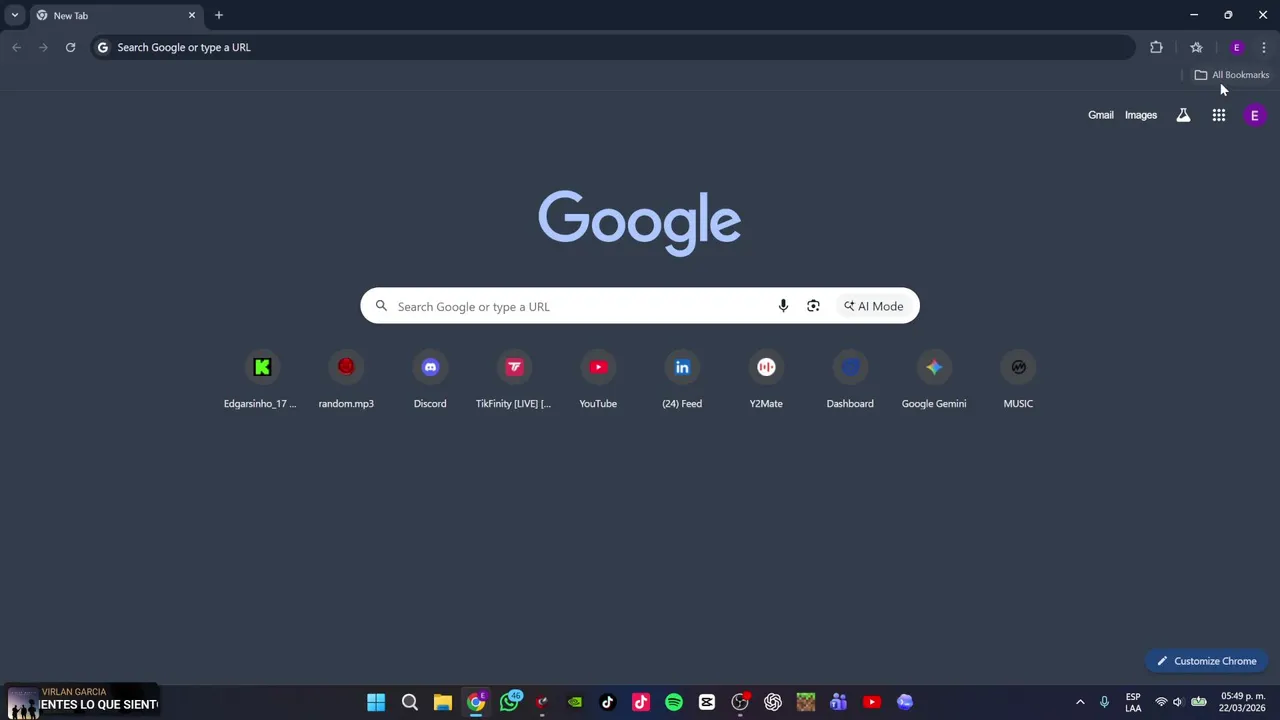The height and width of the screenshot is (720, 1280).
Task: Open the Chrome three-dot menu
Action: pyautogui.click(x=1264, y=47)
